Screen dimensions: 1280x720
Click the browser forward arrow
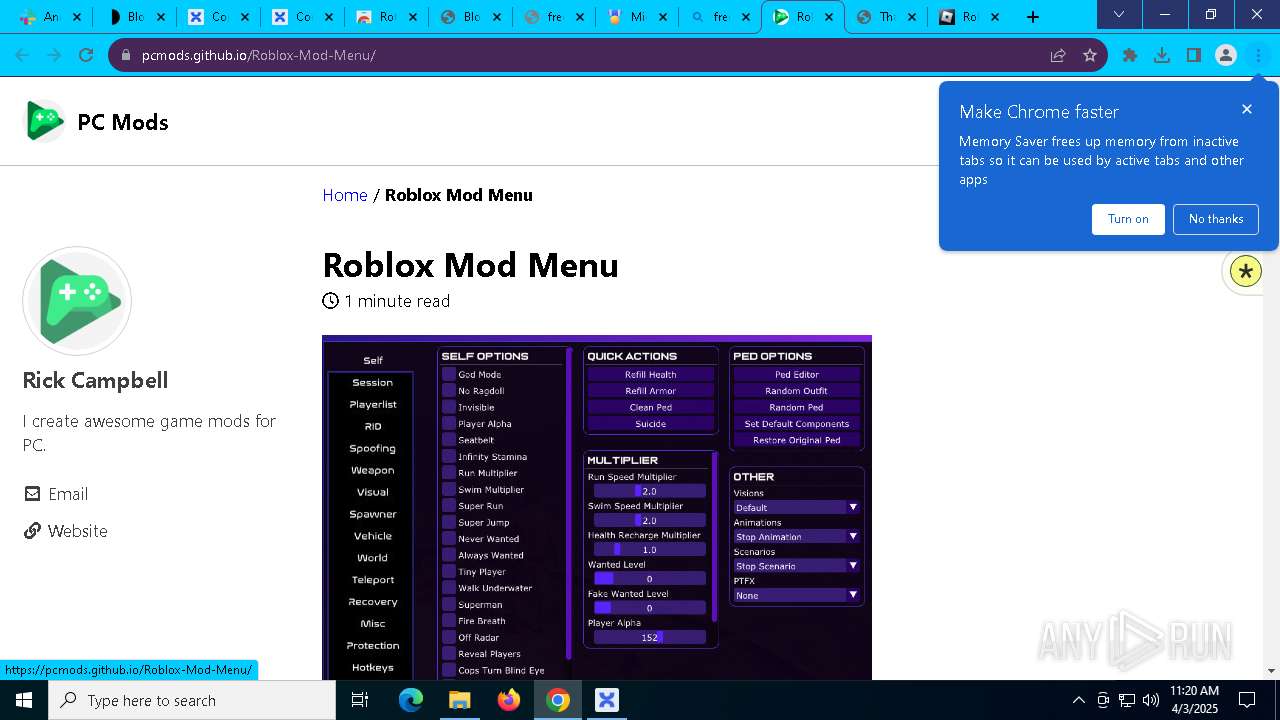54,55
